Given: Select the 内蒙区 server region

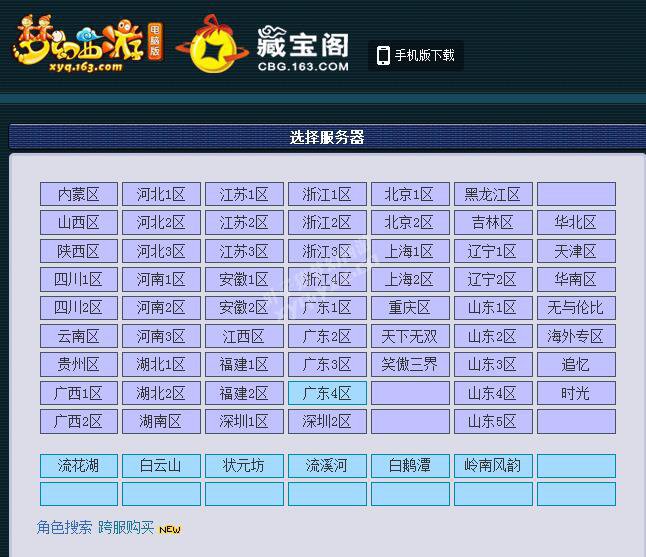Looking at the screenshot, I should tap(79, 194).
